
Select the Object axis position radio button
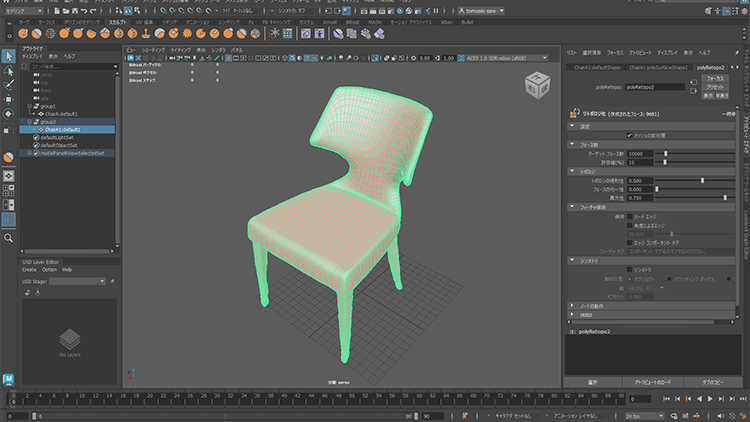(629, 279)
